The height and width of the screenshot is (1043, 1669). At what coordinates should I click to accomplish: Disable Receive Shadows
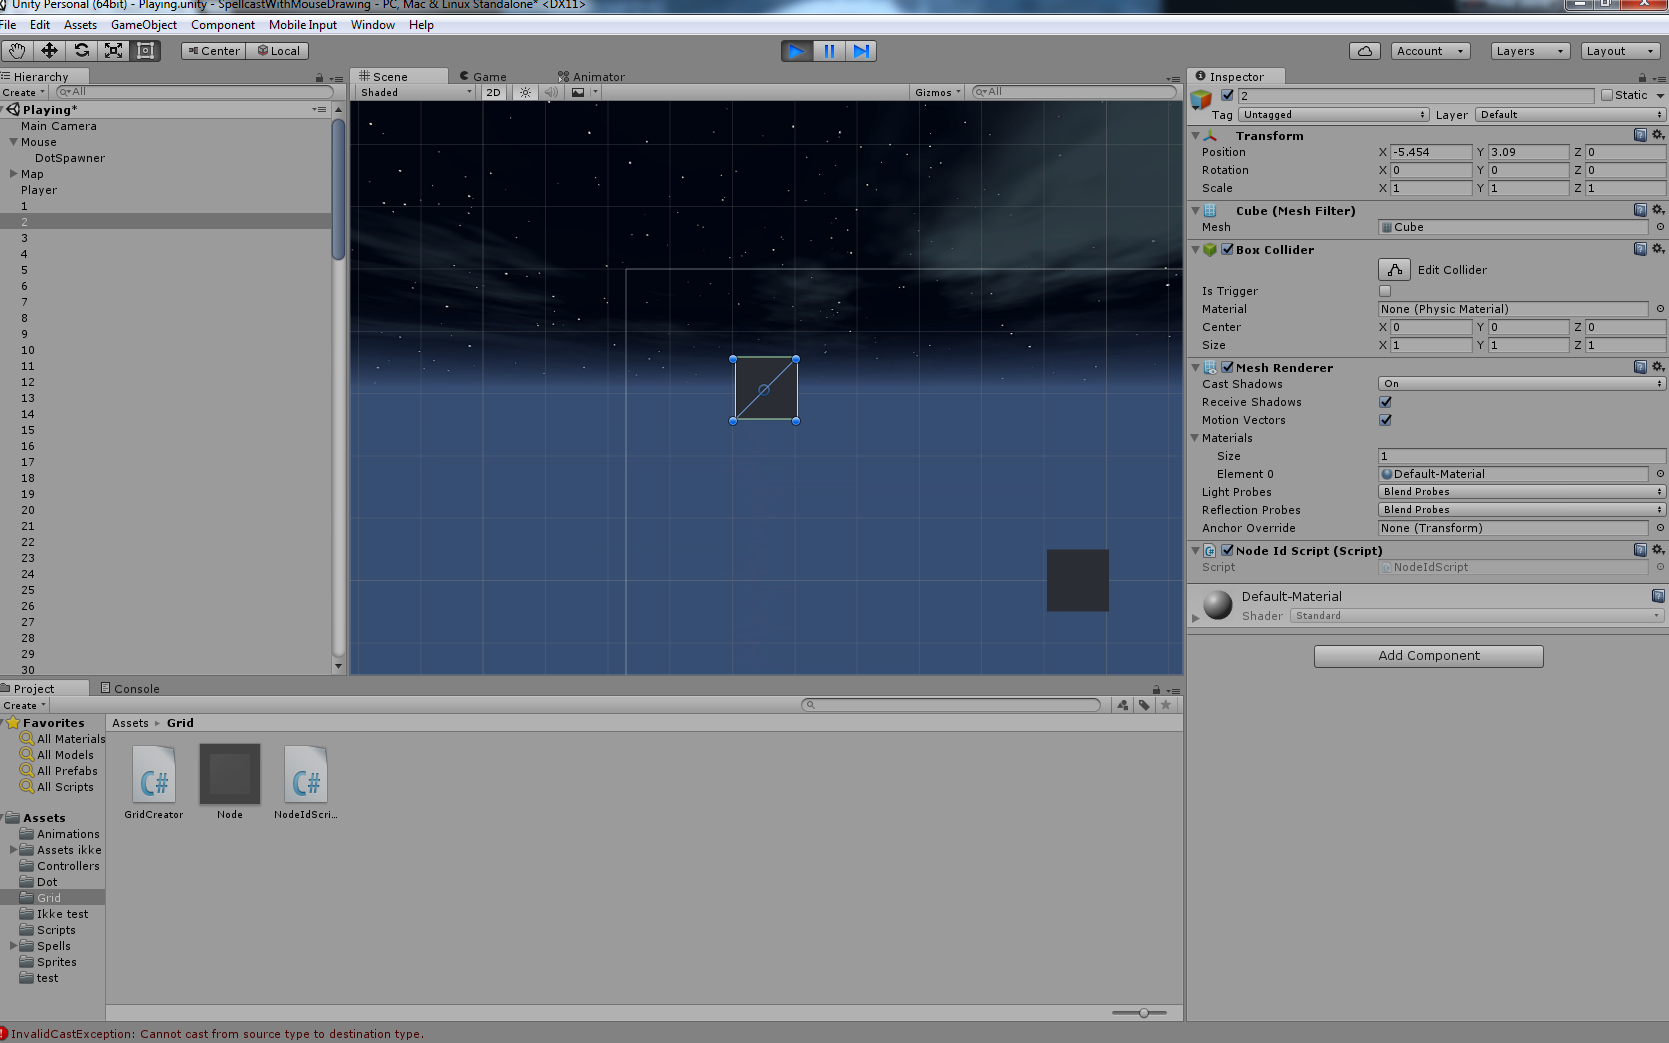(x=1385, y=402)
